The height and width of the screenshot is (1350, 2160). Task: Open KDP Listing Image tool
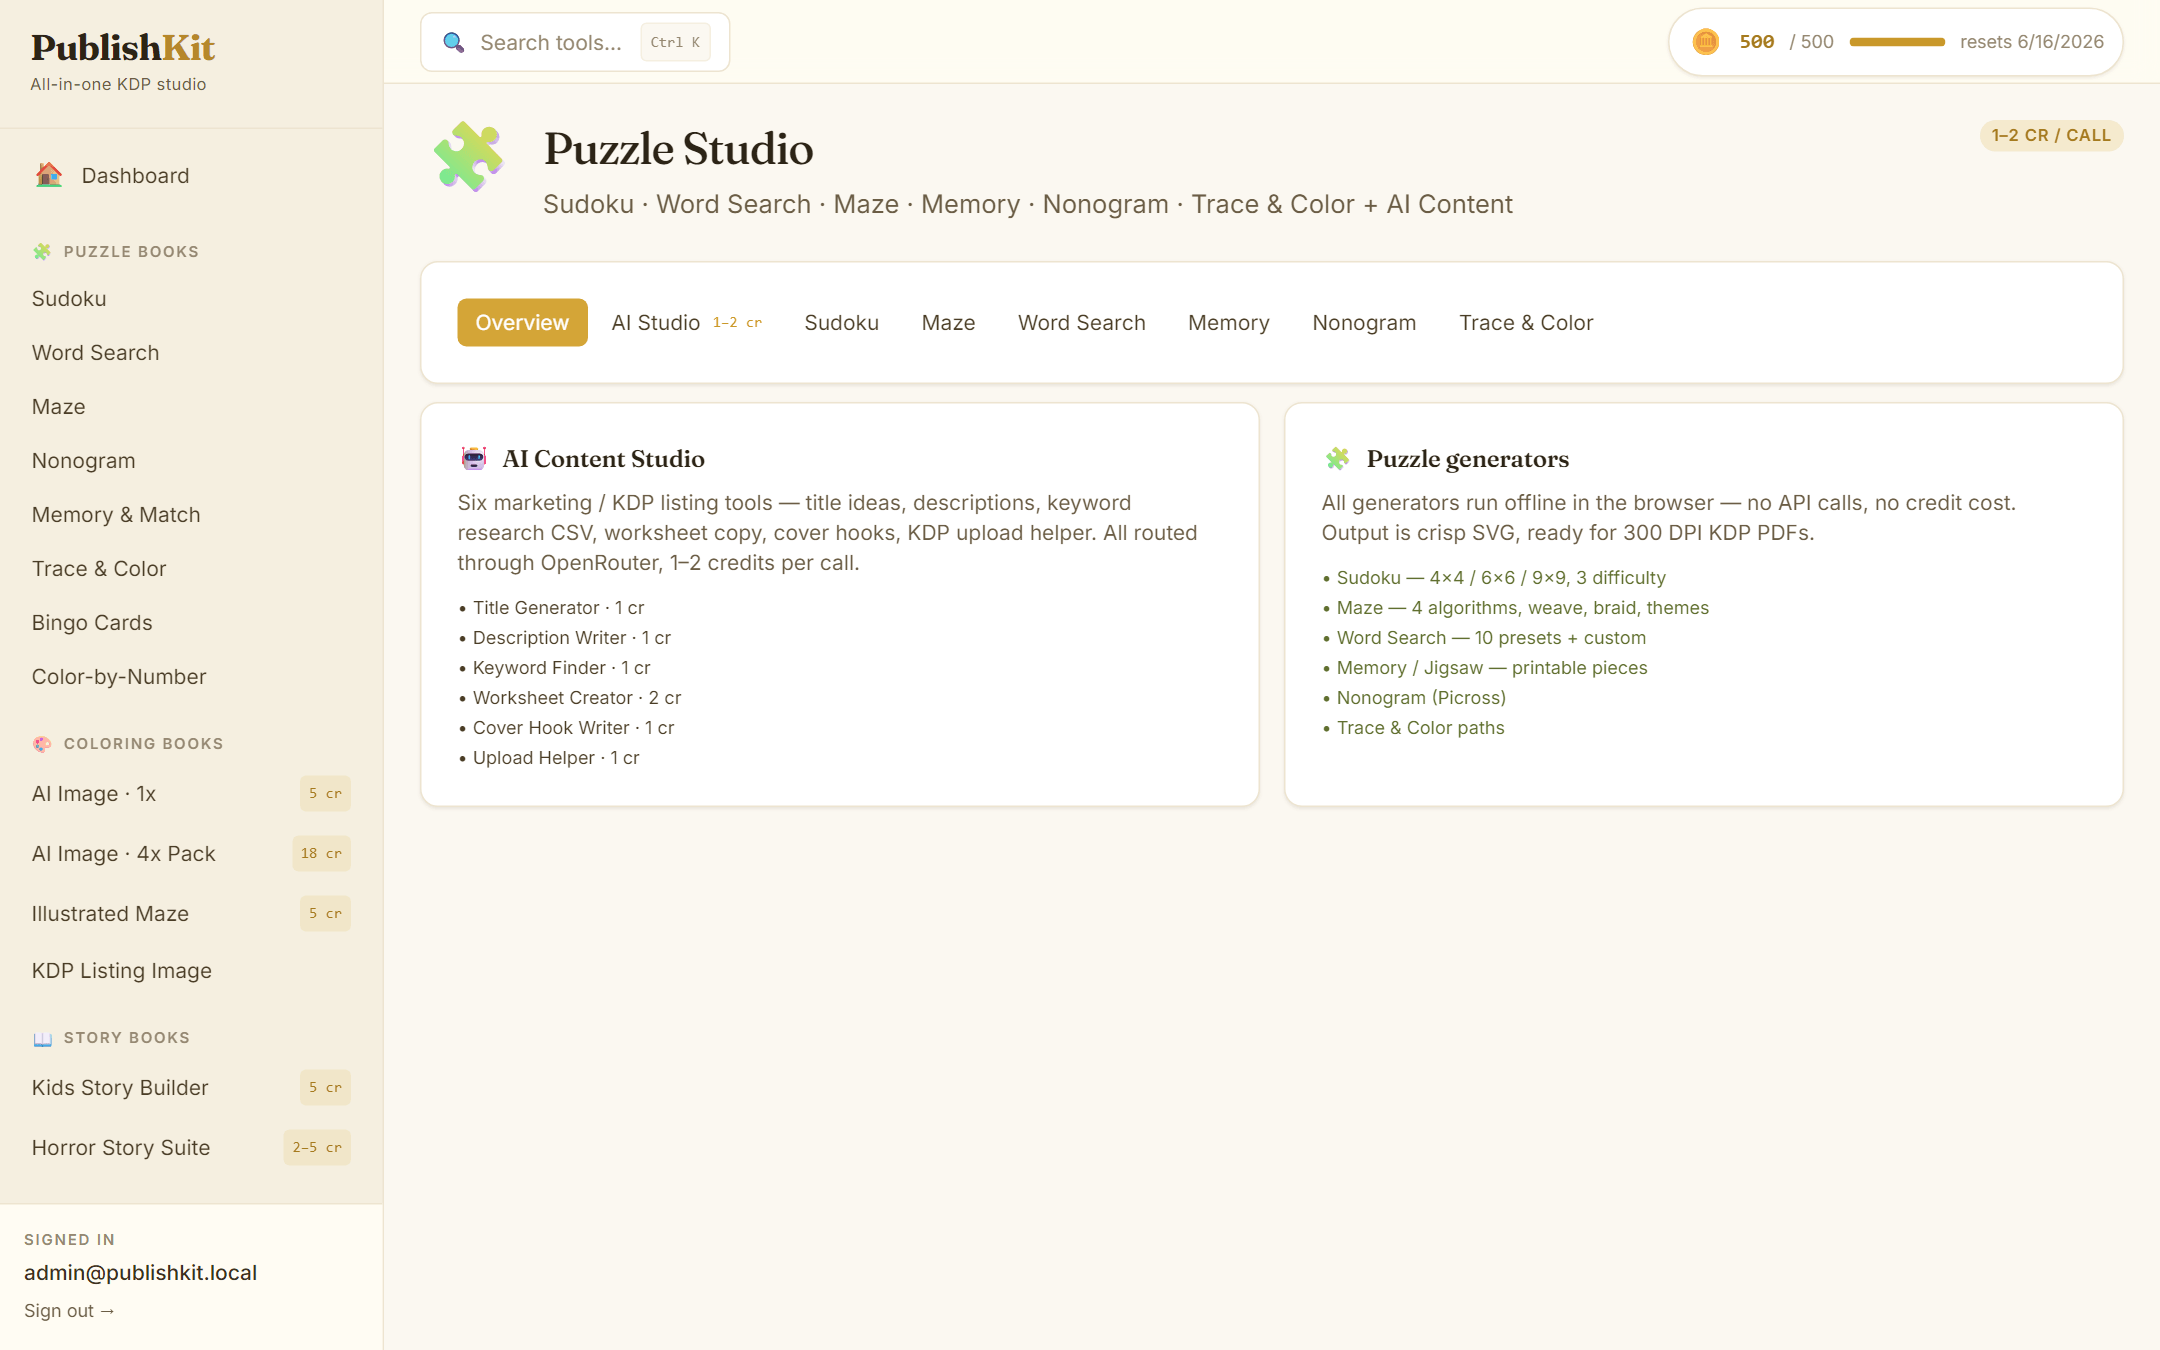(x=191, y=970)
